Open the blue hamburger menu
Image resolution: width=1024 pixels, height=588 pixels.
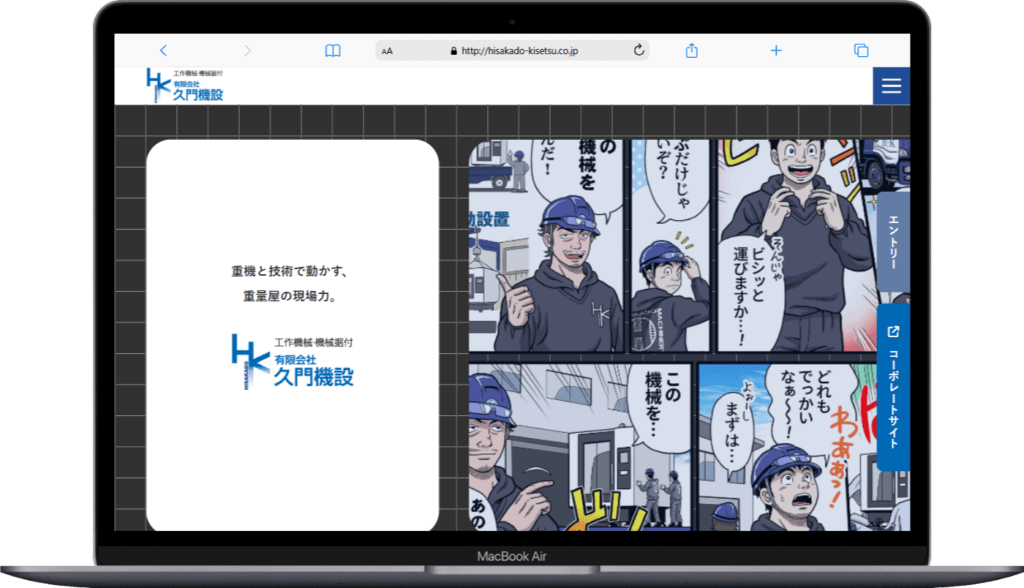point(891,86)
